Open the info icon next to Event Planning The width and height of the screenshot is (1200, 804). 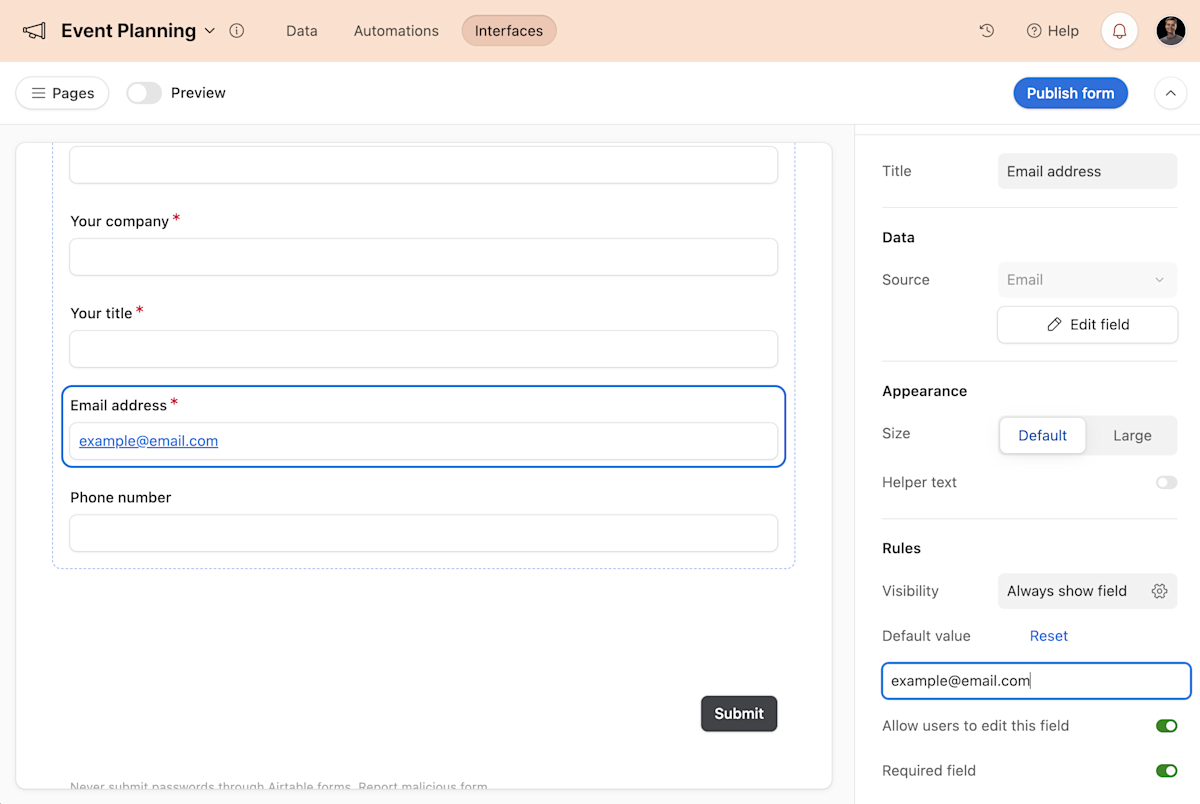237,31
